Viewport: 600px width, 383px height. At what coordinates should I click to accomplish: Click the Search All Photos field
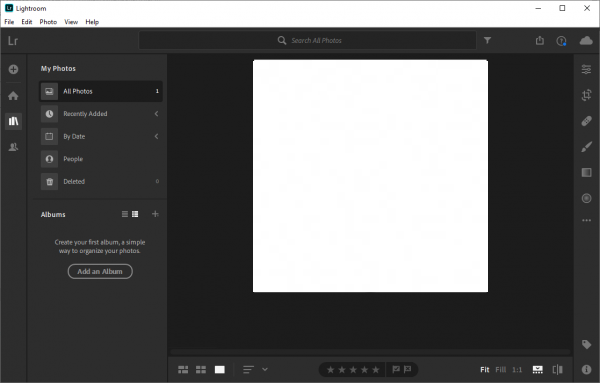[308, 40]
